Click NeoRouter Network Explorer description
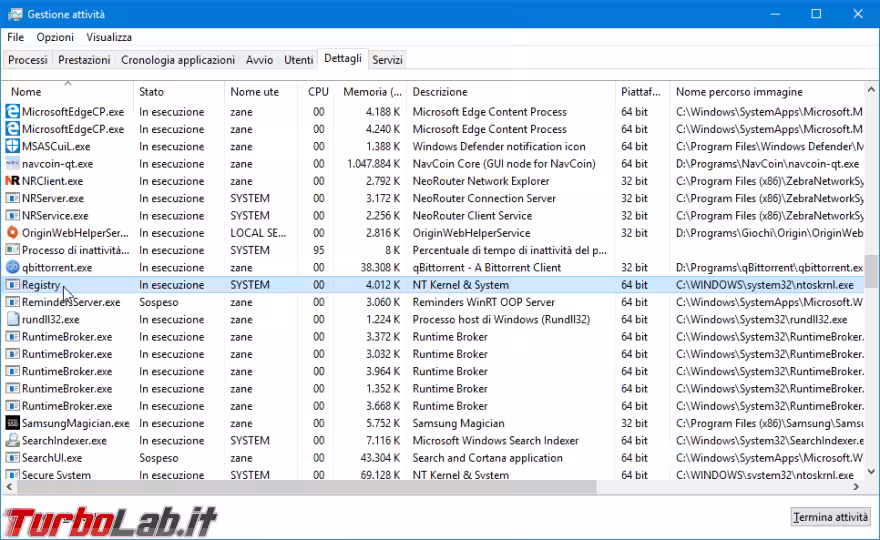 pos(481,181)
